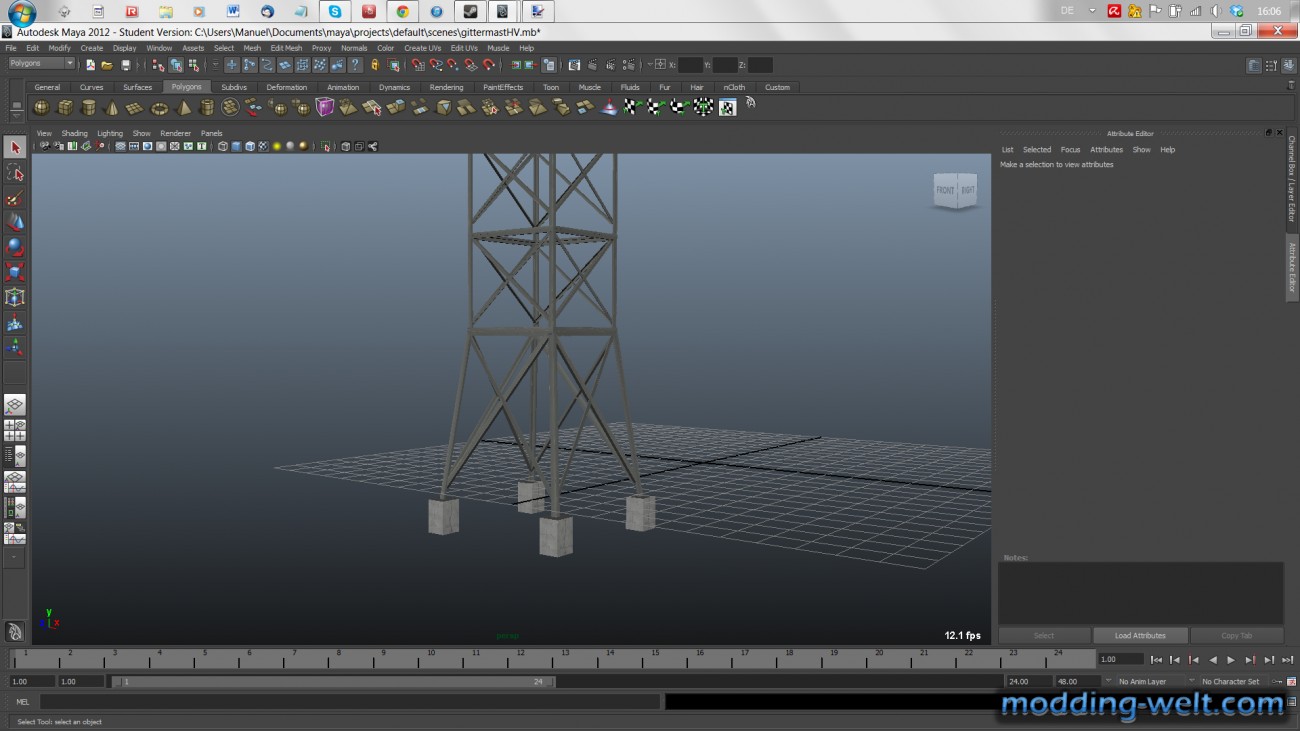Open the Edit Mesh menu
Viewport: 1300px width, 731px height.
click(x=286, y=48)
